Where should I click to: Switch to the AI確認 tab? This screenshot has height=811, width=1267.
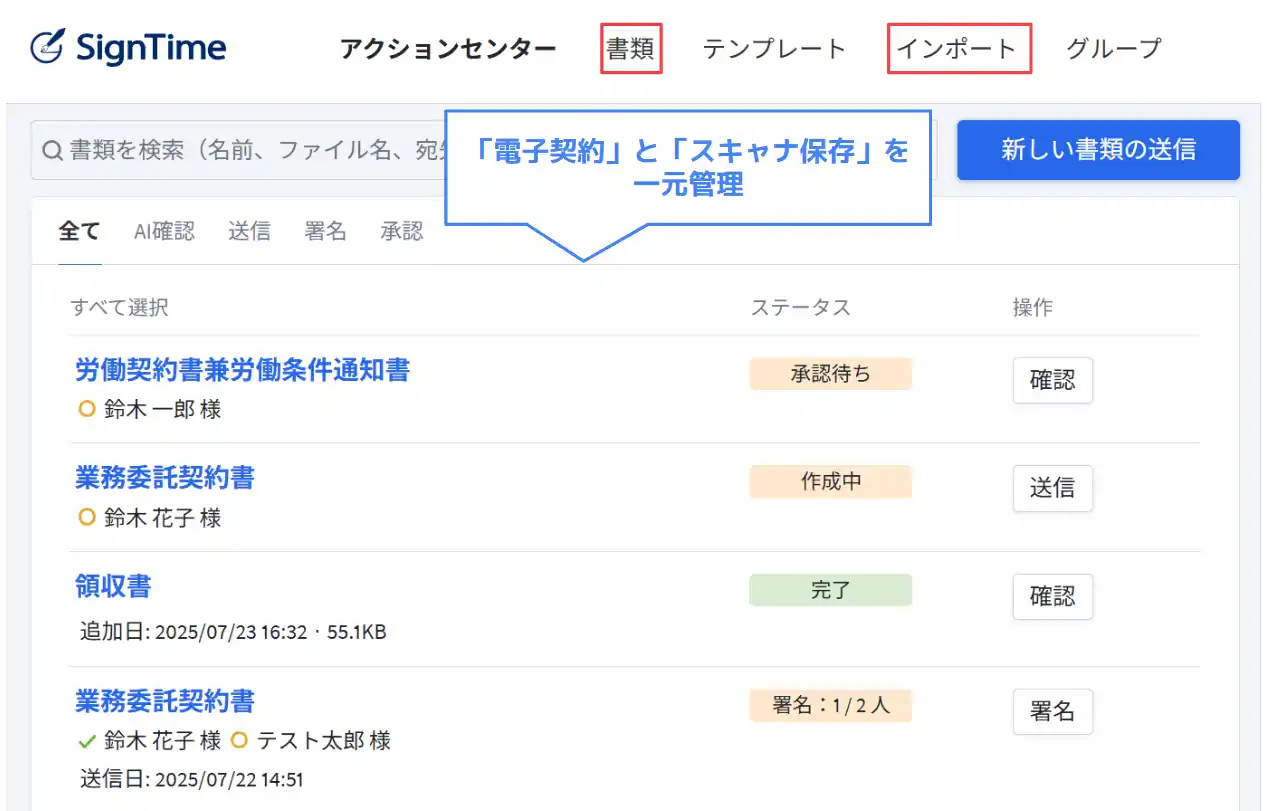pos(163,231)
